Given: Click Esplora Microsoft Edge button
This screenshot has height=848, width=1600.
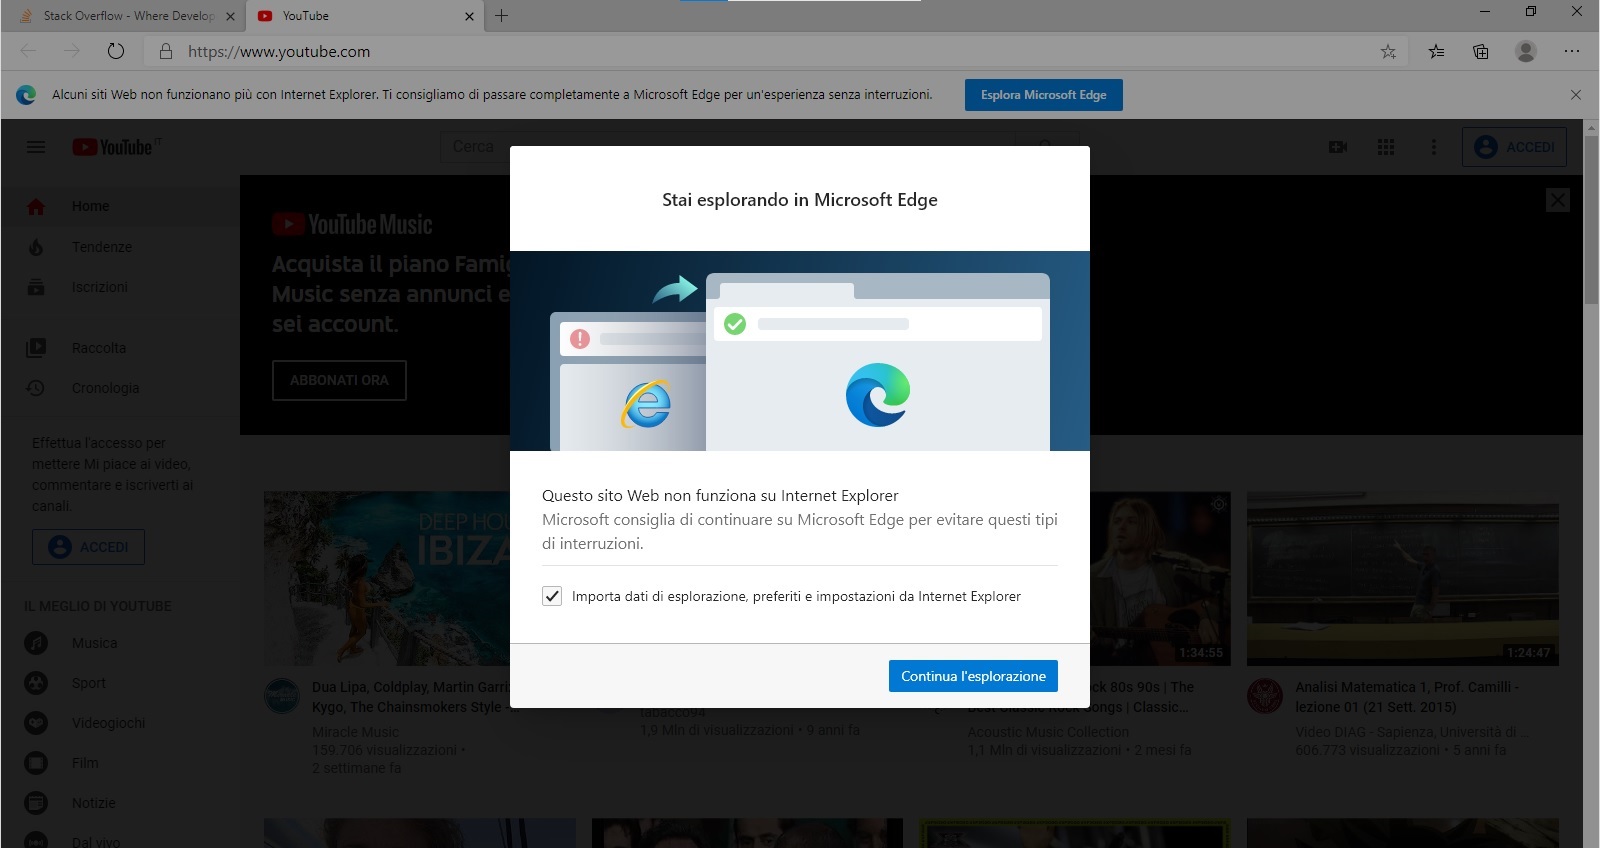Looking at the screenshot, I should tap(1043, 95).
